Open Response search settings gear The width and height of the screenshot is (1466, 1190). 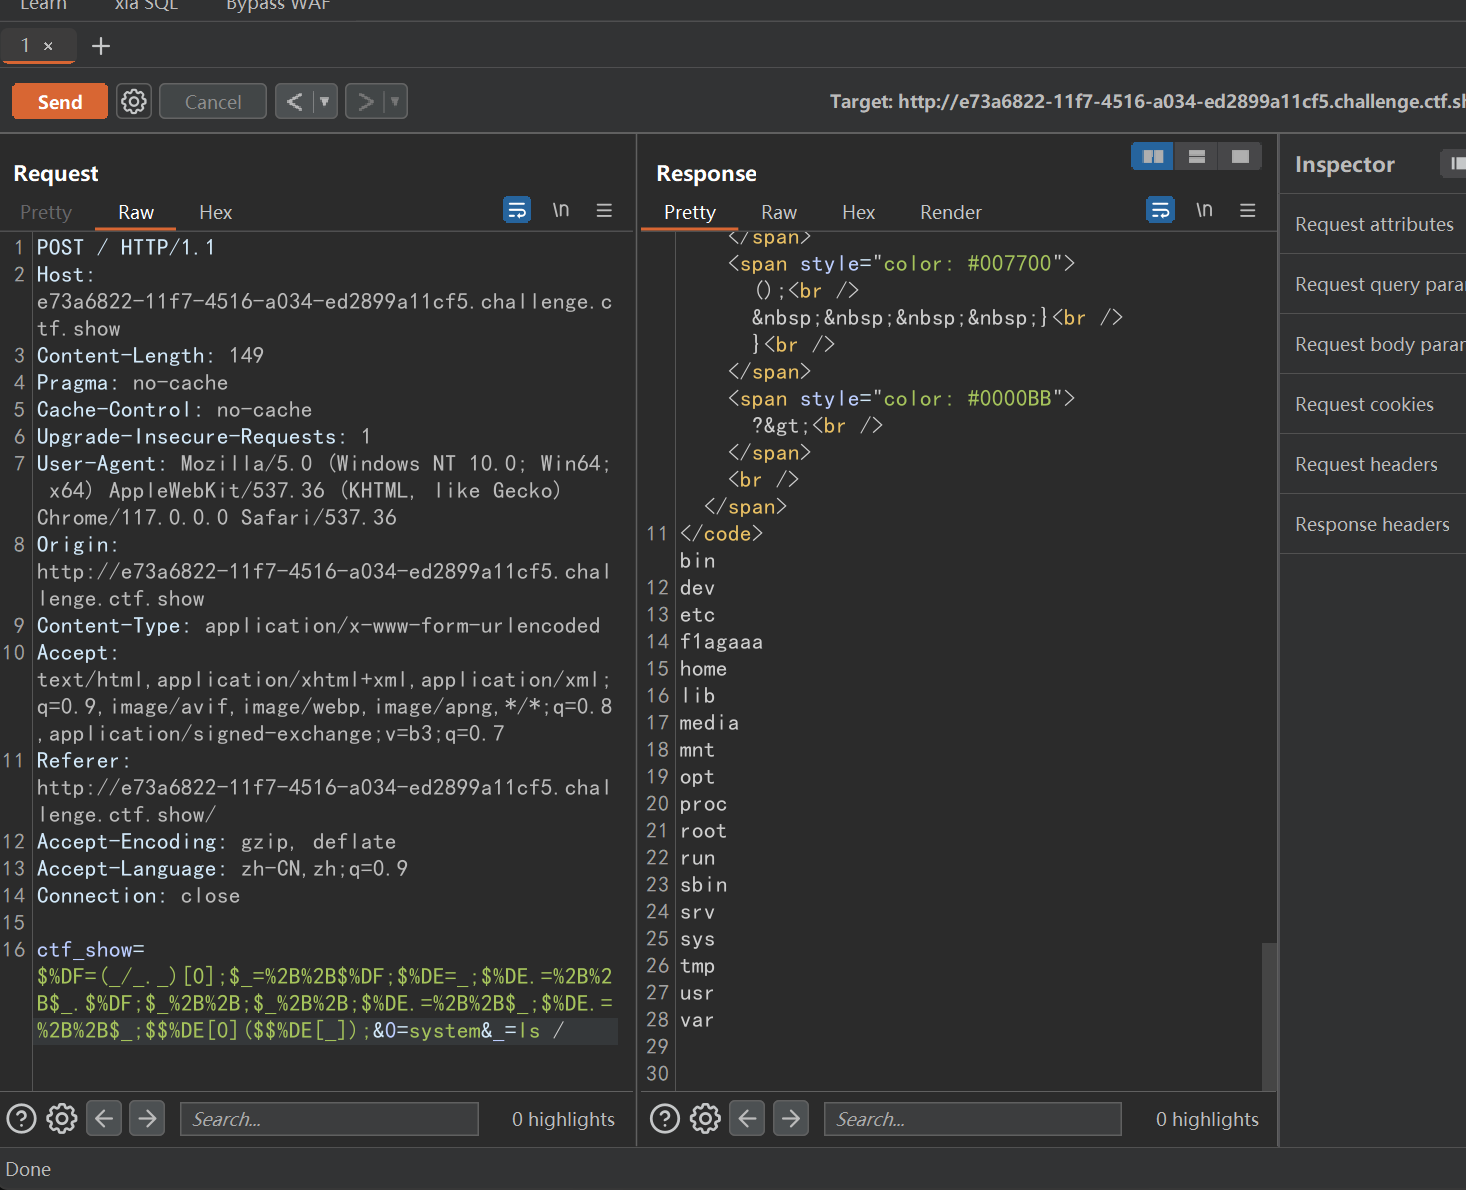pos(705,1118)
